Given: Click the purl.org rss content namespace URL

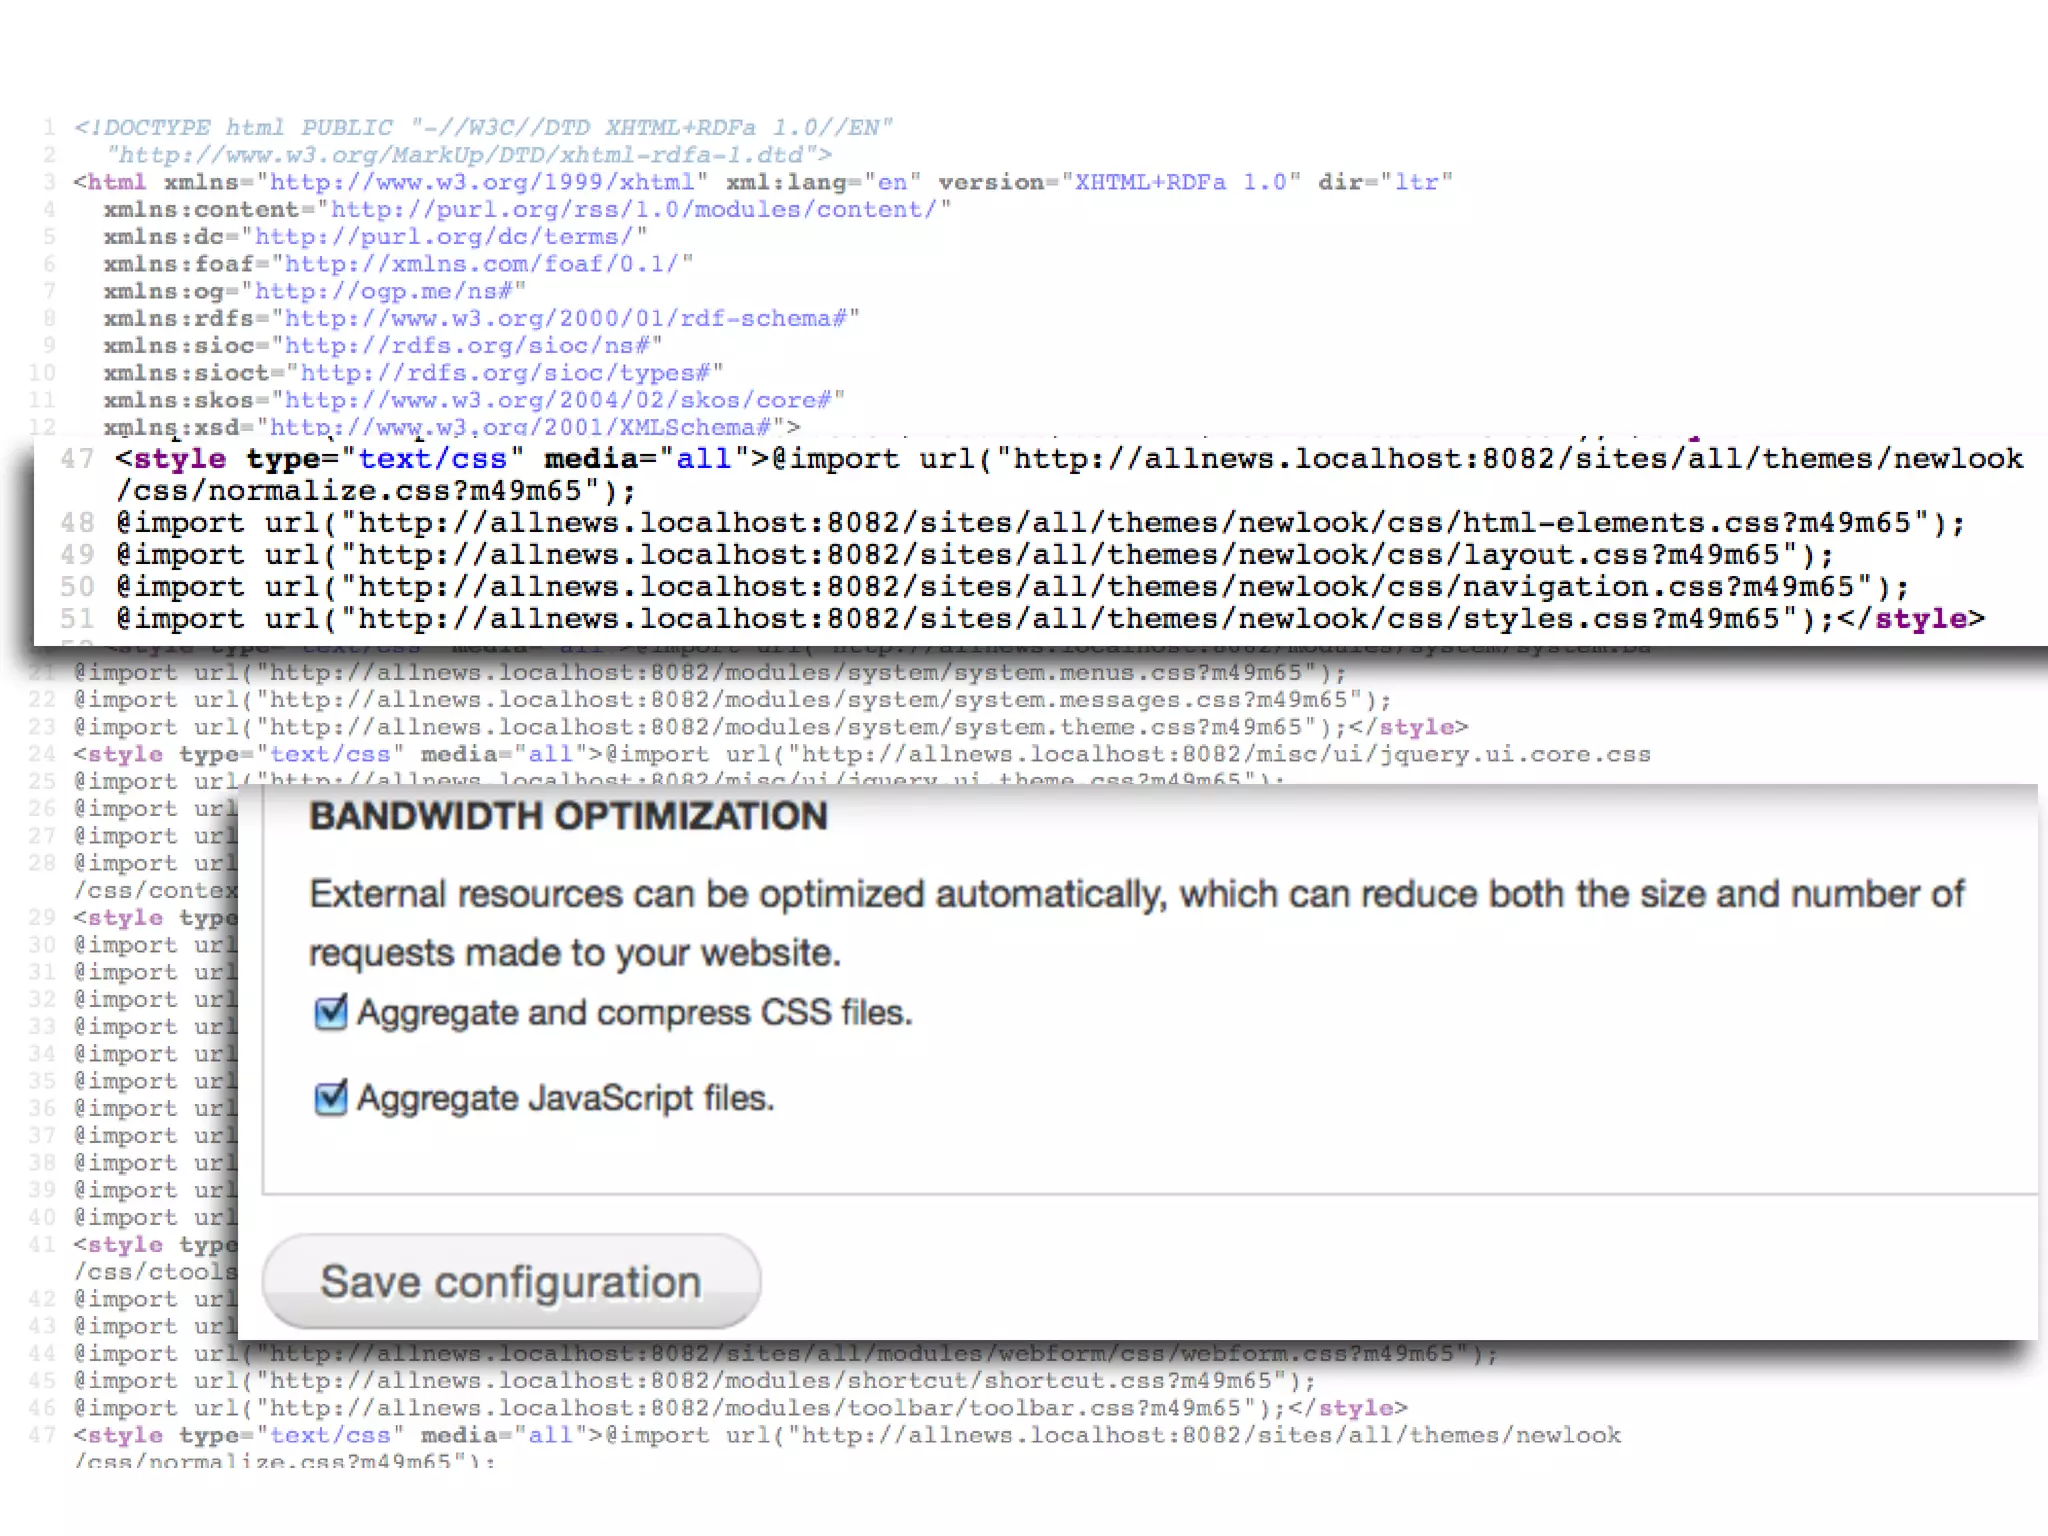Looking at the screenshot, I should [x=634, y=209].
